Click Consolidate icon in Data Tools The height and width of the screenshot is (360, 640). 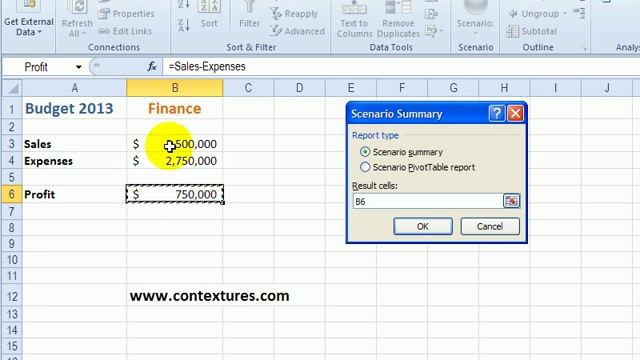(x=431, y=15)
